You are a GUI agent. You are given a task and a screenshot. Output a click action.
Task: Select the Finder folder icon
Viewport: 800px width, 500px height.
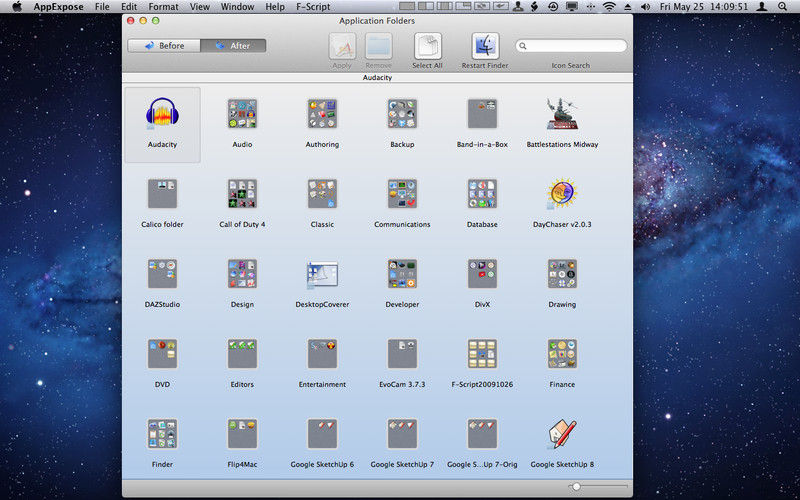point(162,434)
